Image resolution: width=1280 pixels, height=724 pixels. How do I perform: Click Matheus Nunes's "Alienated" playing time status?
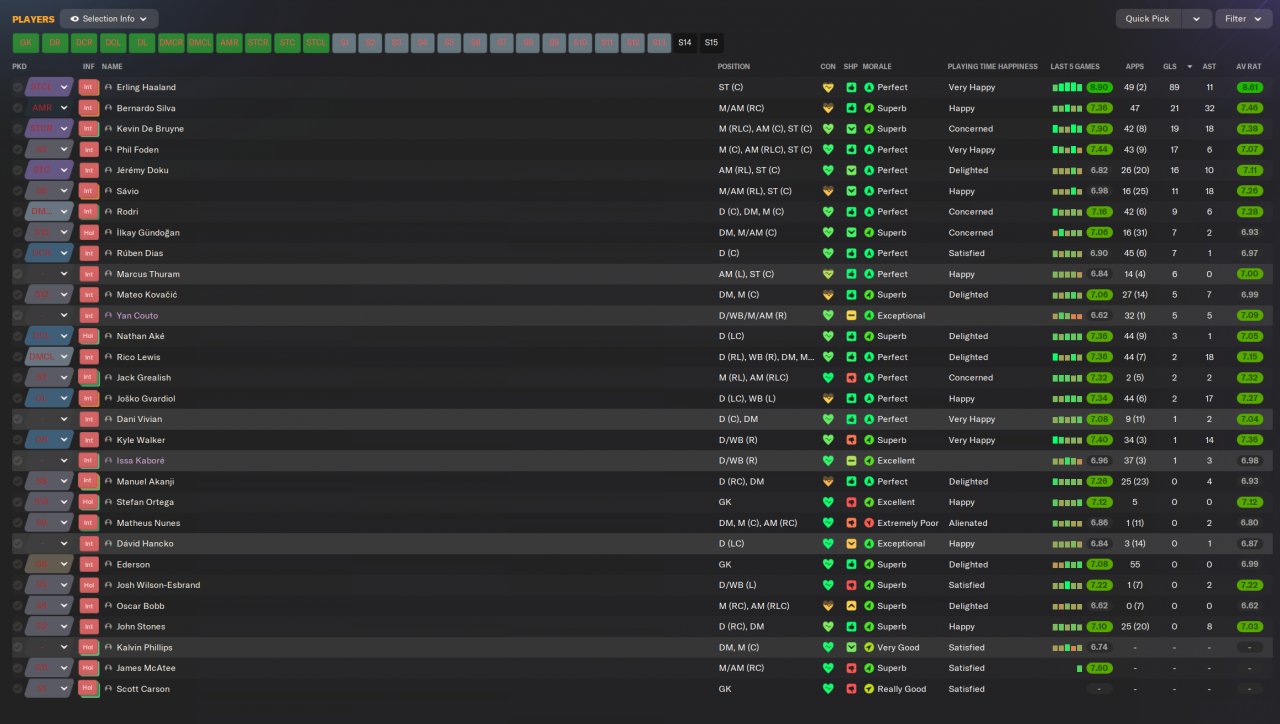968,523
